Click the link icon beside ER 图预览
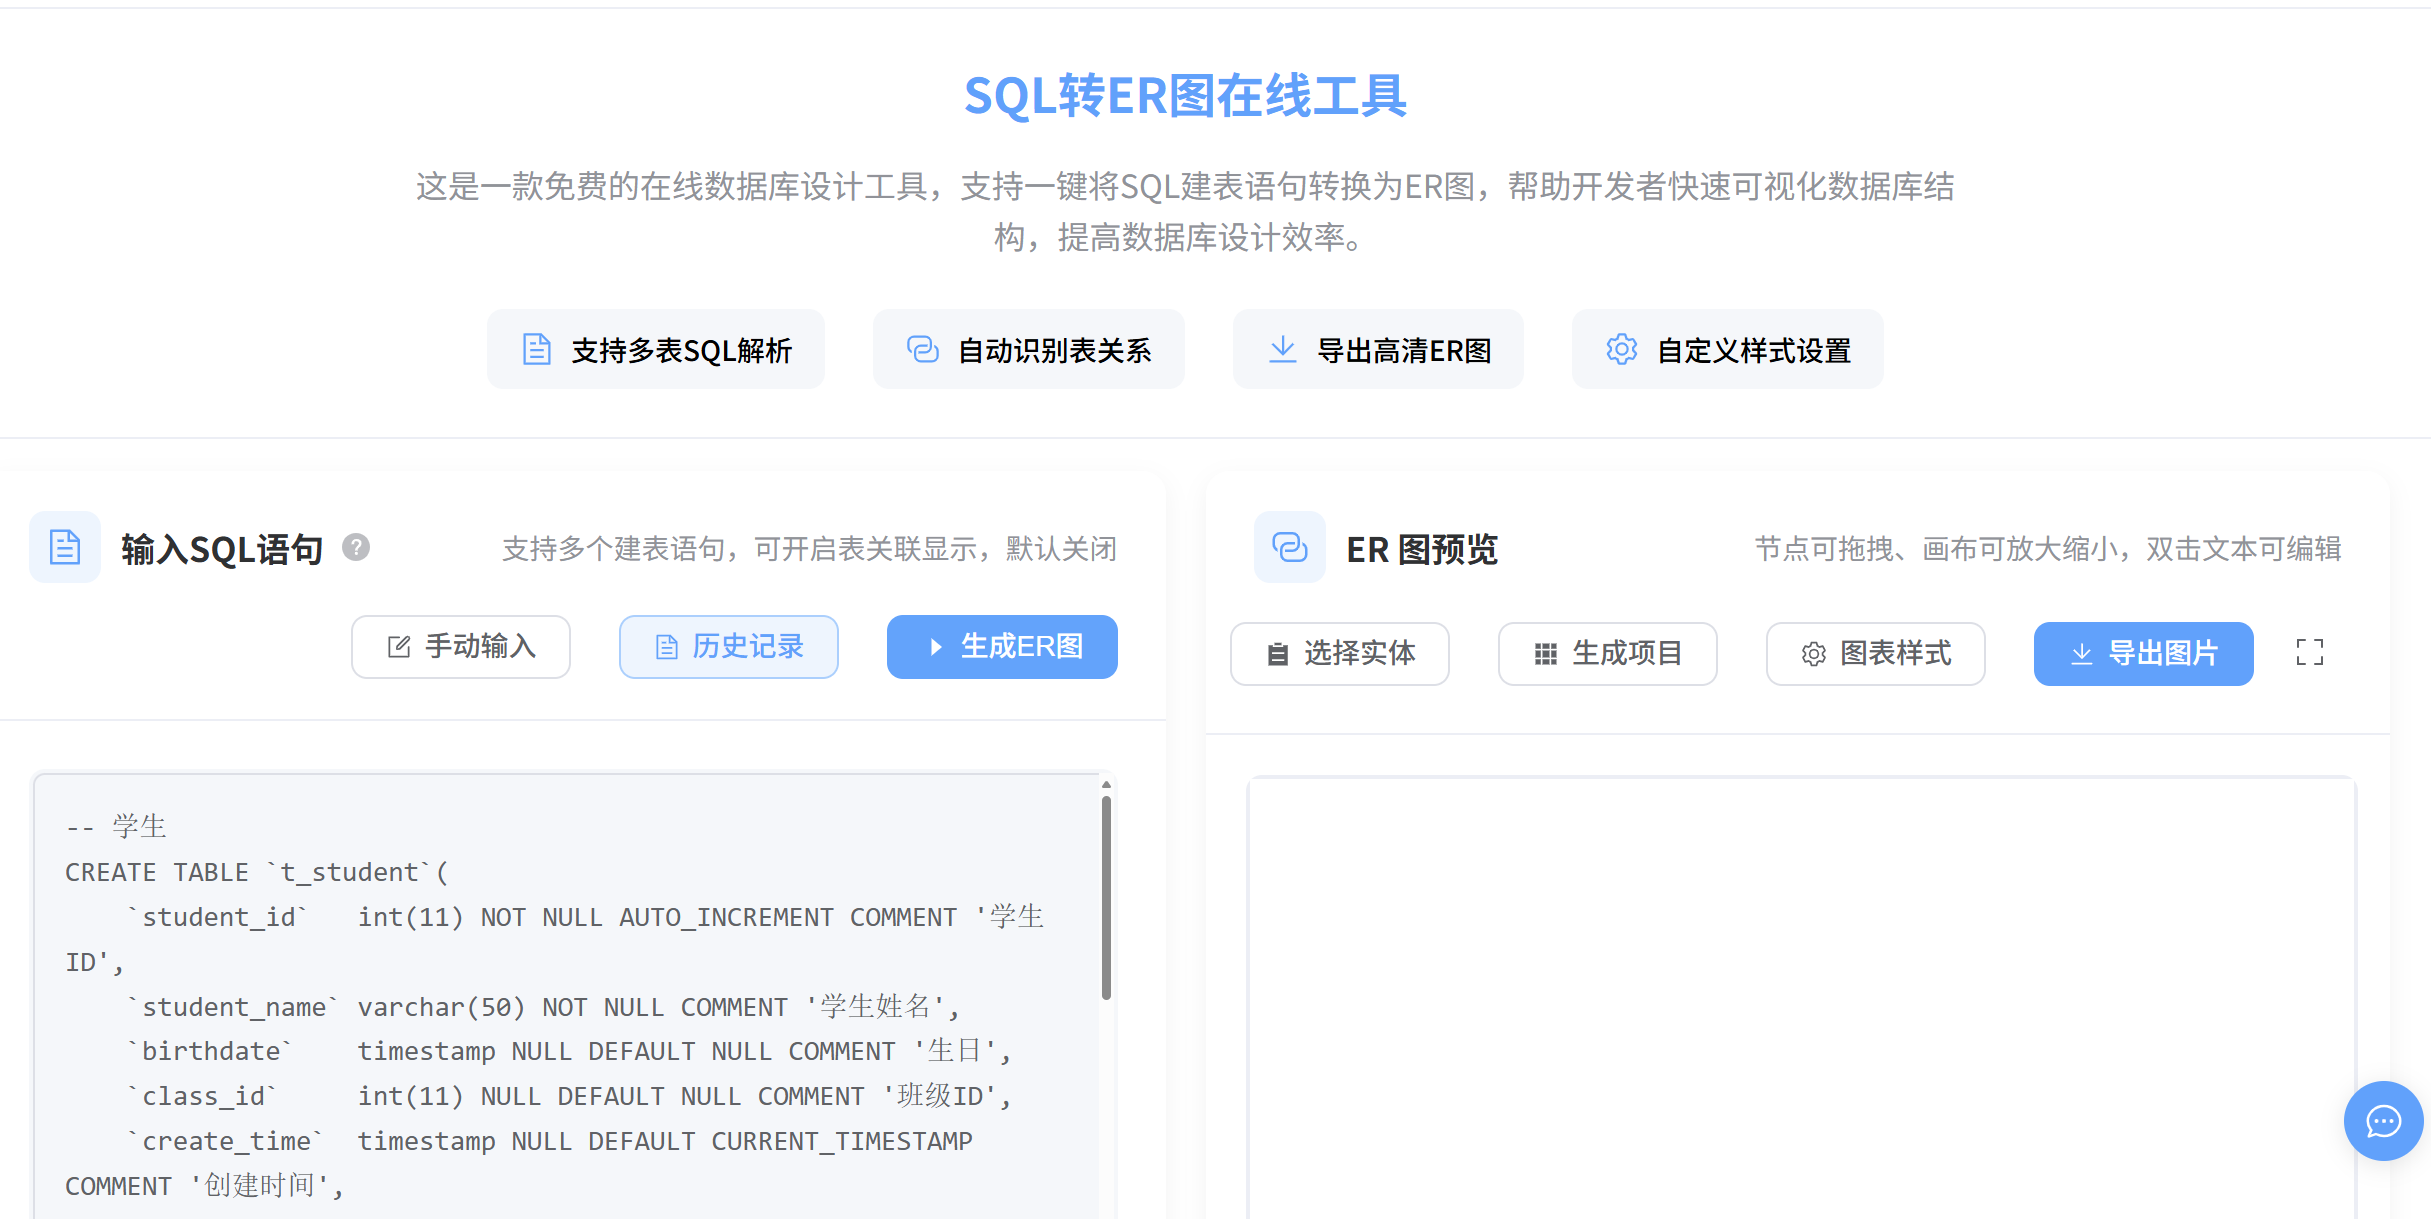Screen dimensions: 2431x1219 click(1289, 547)
